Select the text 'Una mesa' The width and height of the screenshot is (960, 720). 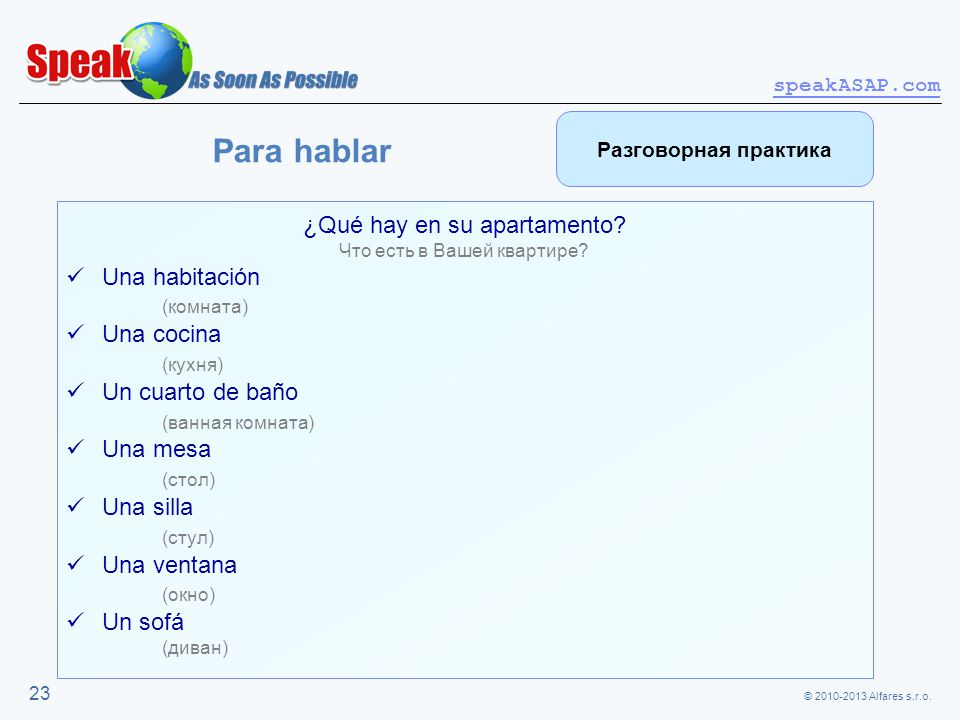coord(157,449)
